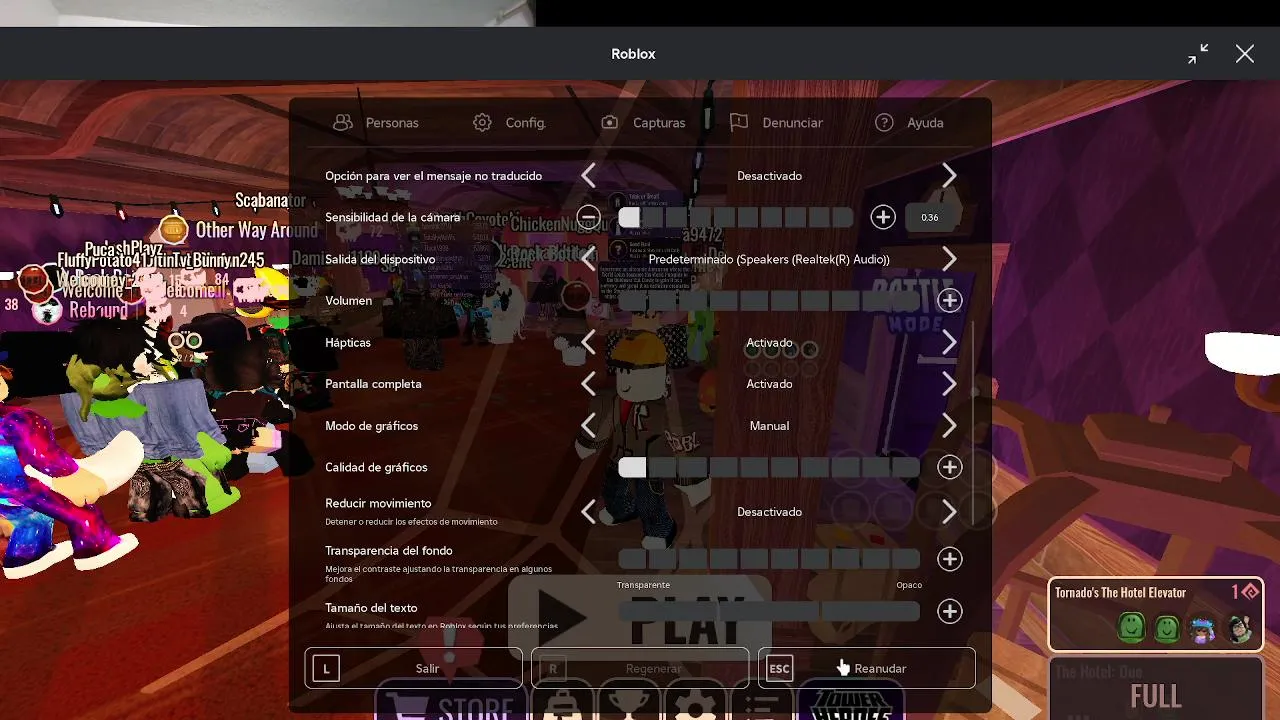Click the 'Manual' graphics mode value
1280x720 pixels.
click(x=769, y=426)
